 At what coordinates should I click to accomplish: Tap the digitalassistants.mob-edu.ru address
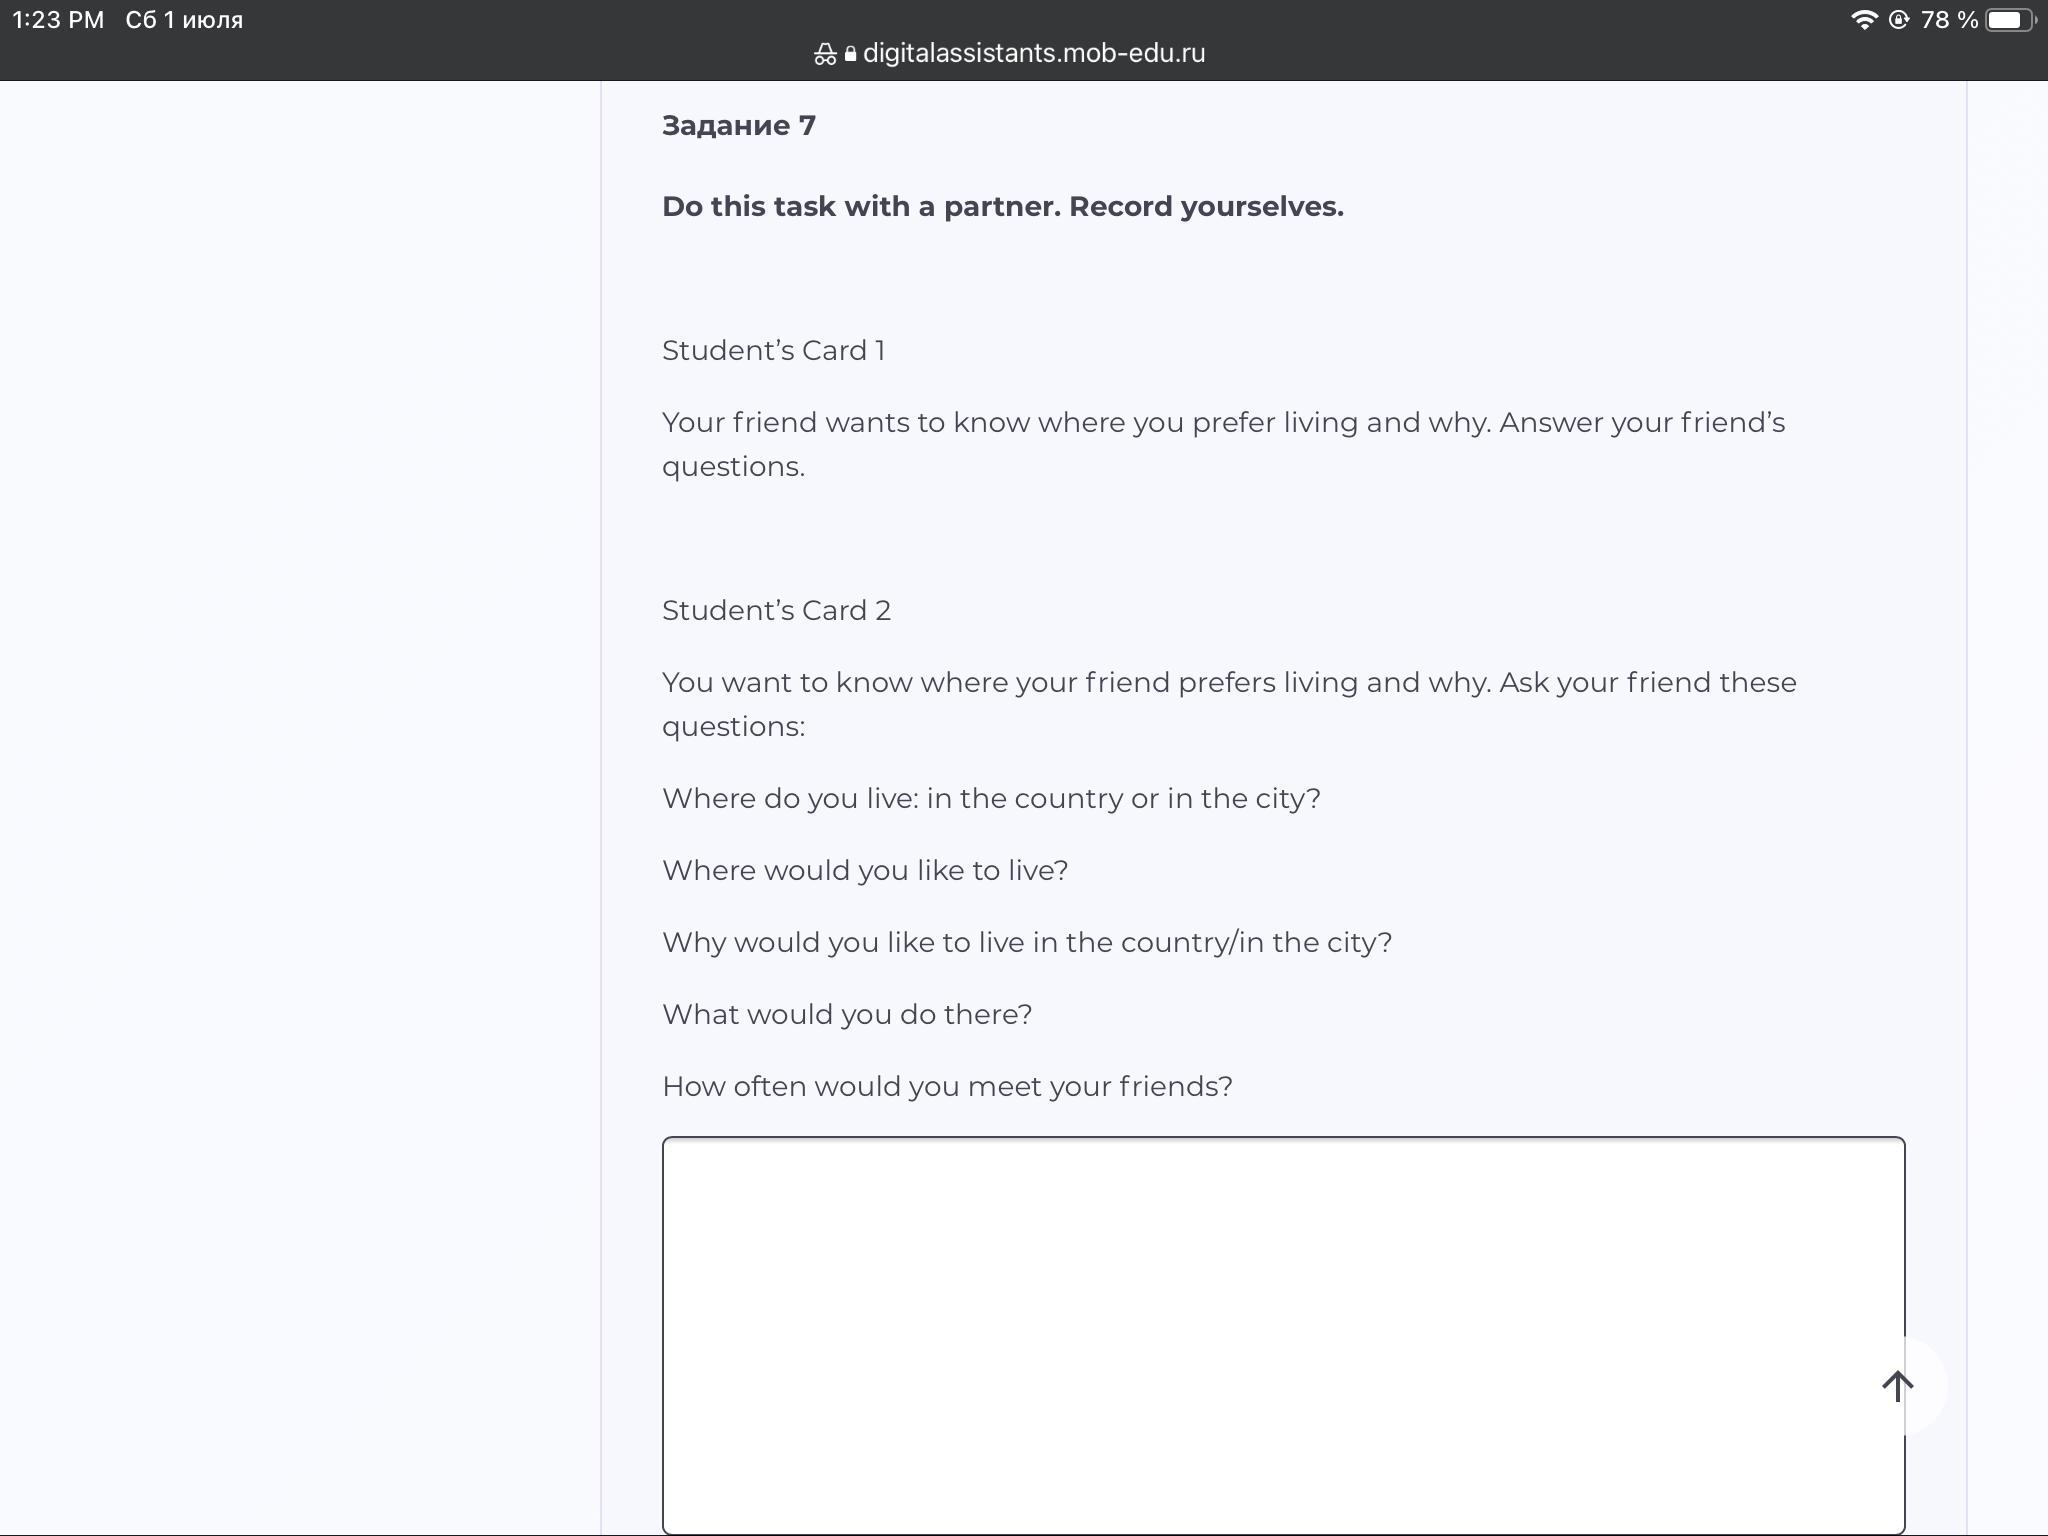[1033, 54]
